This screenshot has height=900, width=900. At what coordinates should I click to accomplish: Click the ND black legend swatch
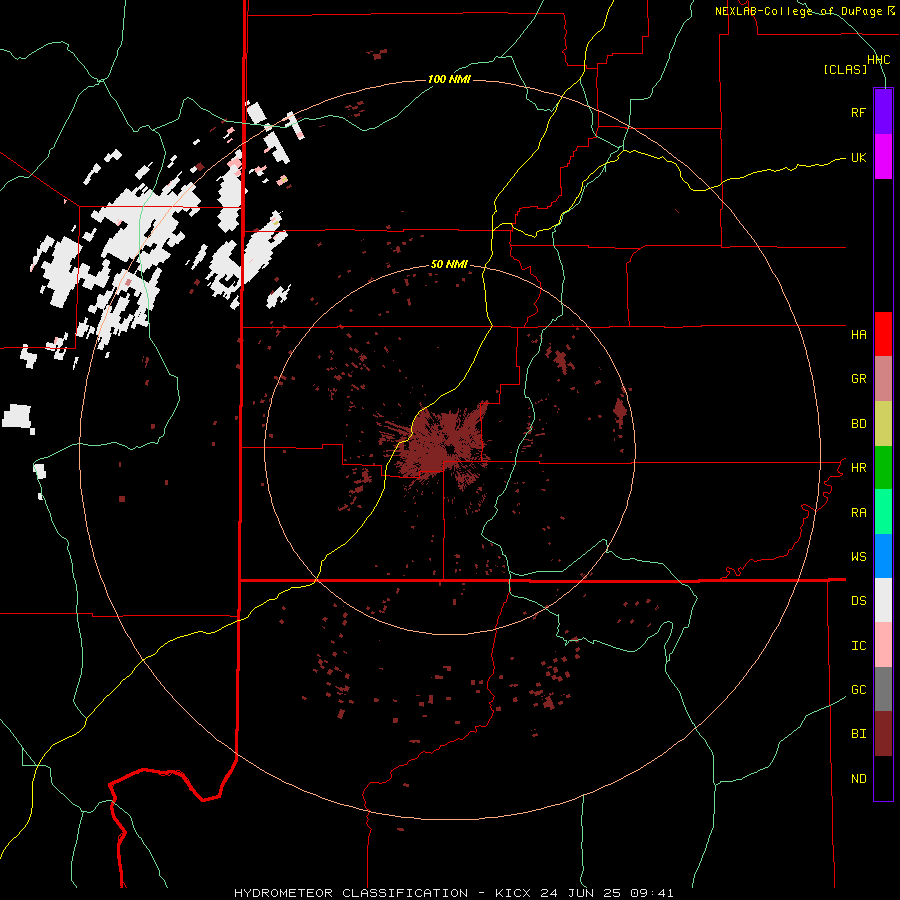[x=883, y=778]
